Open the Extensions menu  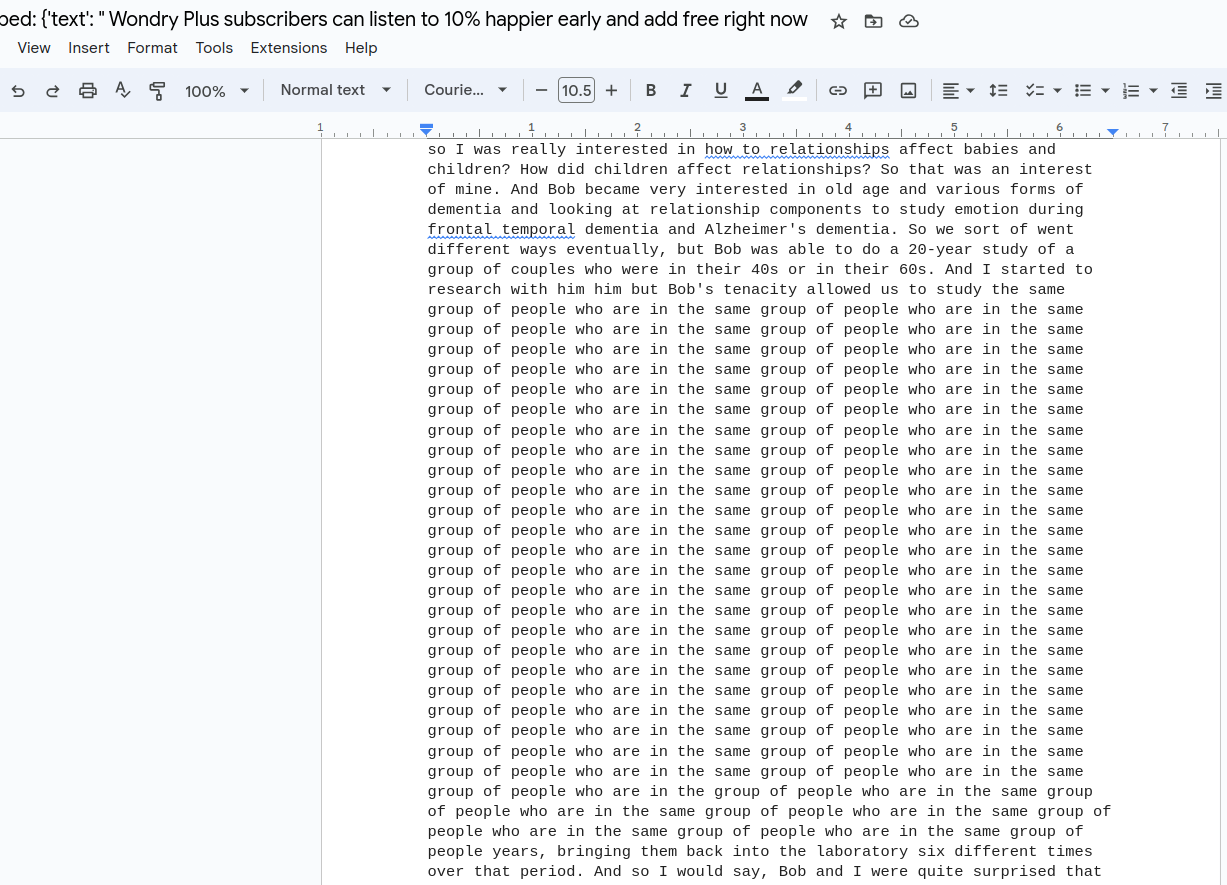pos(288,48)
